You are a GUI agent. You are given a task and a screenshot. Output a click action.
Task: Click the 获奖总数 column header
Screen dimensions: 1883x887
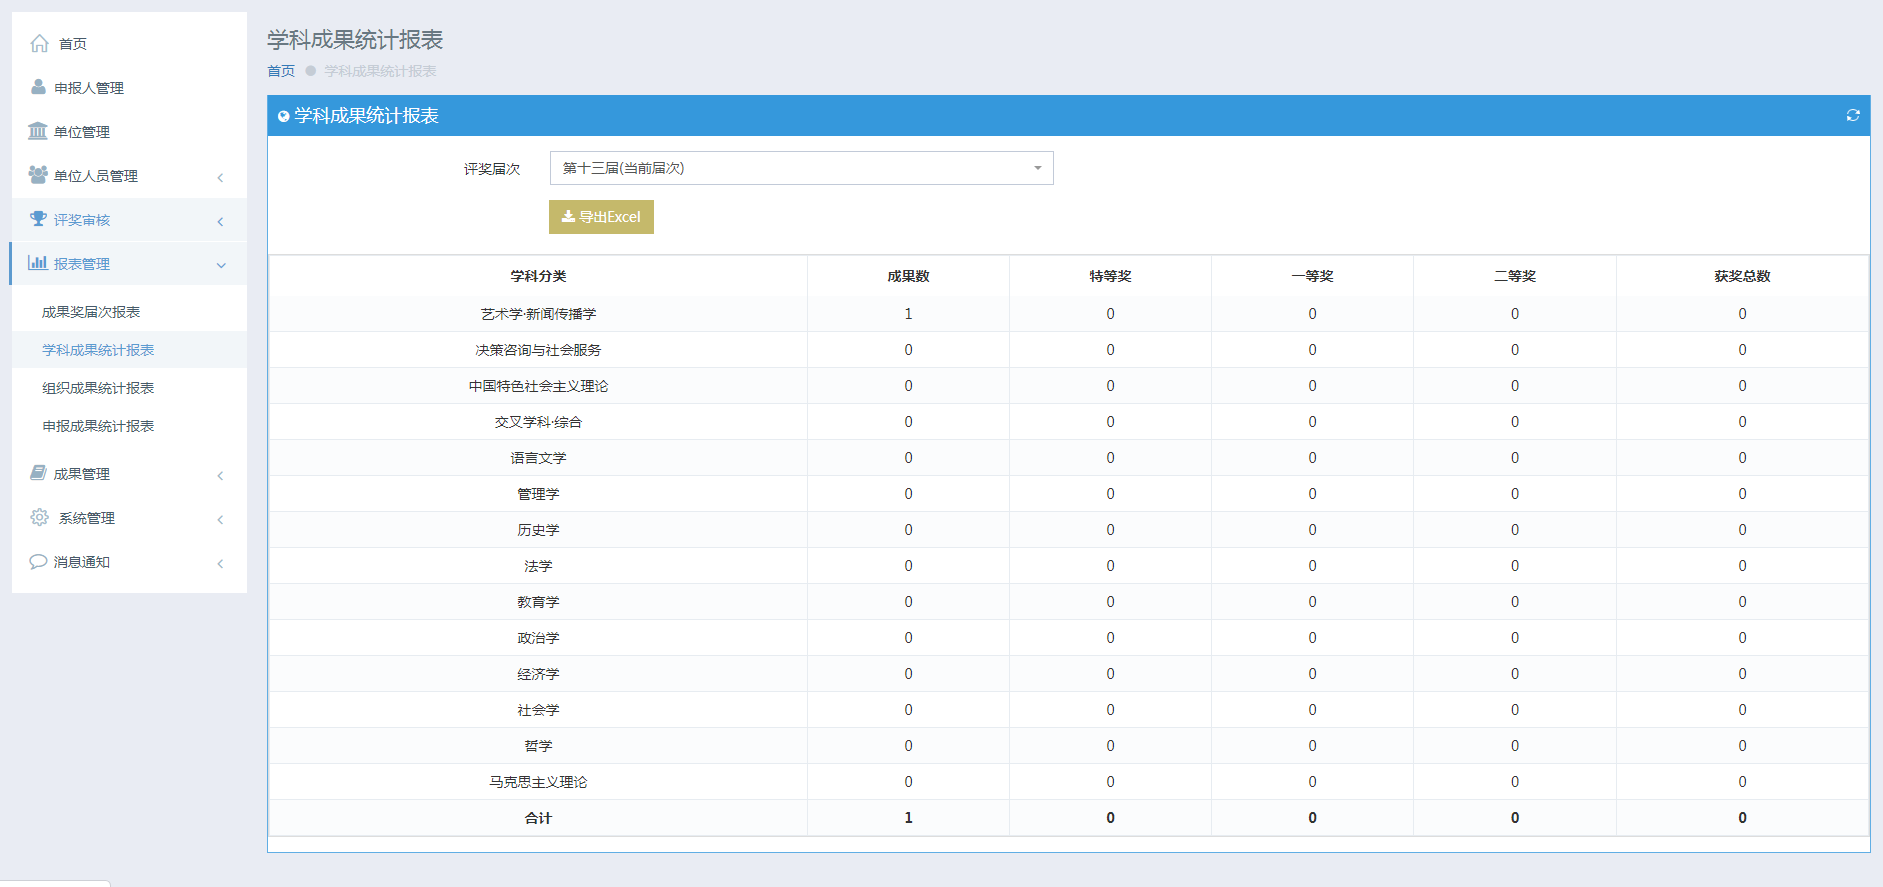click(x=1742, y=276)
